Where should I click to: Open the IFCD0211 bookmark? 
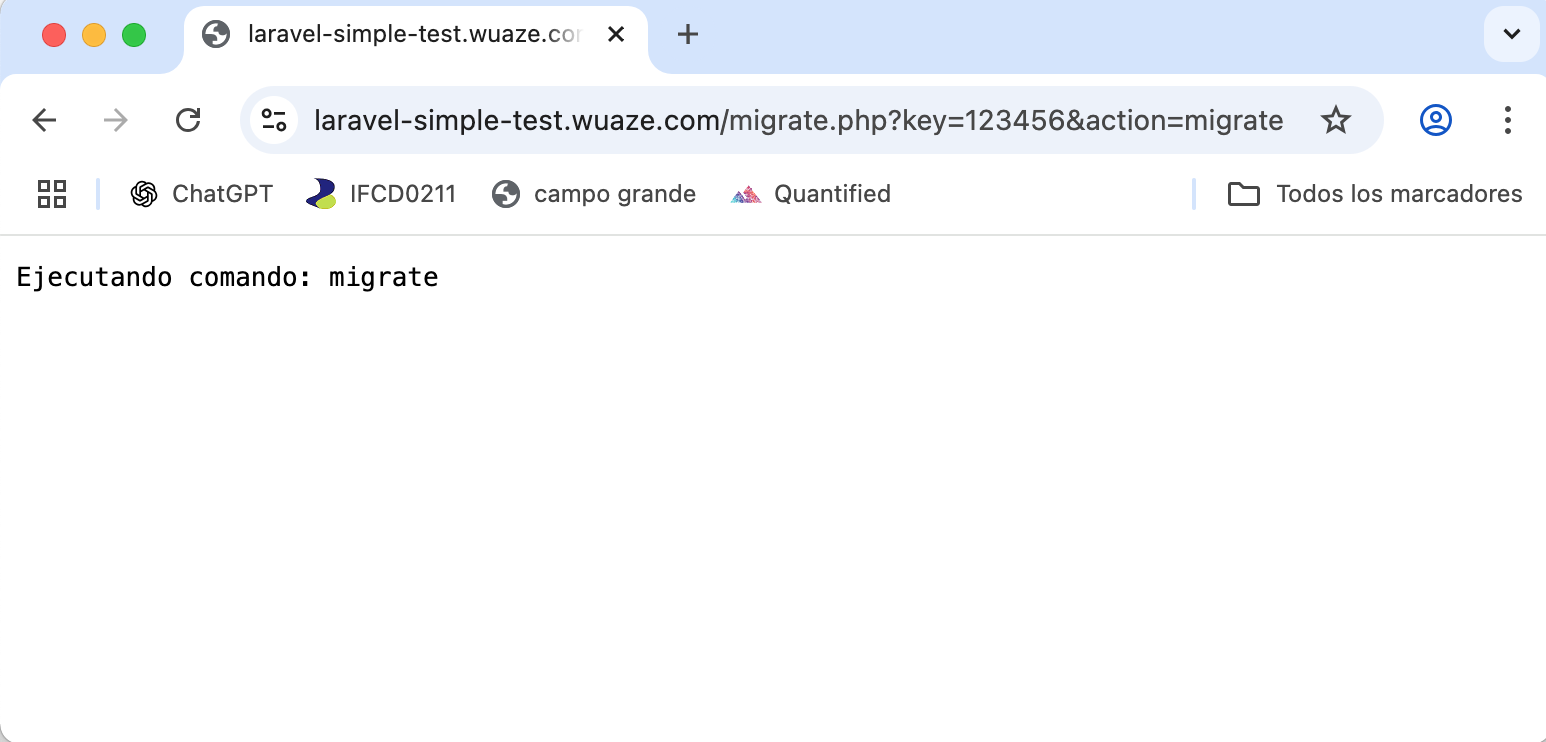point(381,194)
